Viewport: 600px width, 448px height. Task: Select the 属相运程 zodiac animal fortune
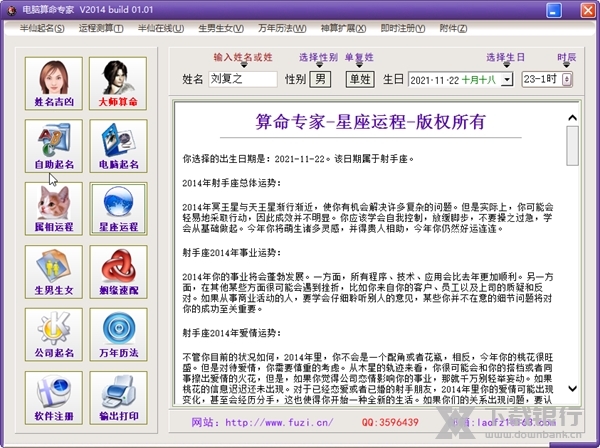54,209
